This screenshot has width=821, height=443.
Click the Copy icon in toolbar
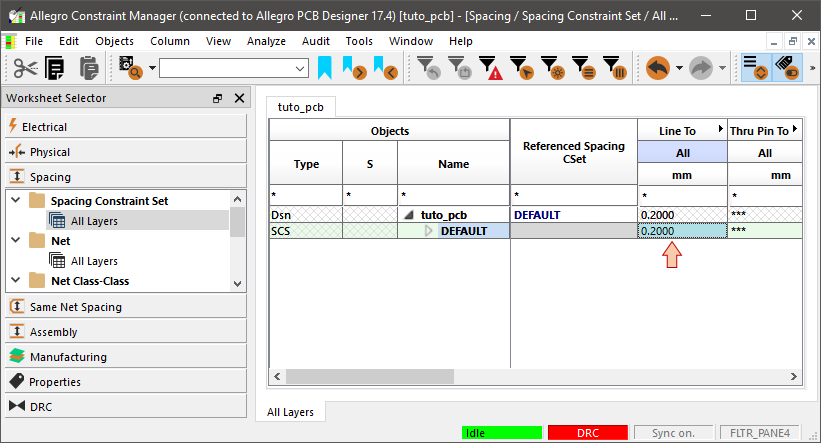pyautogui.click(x=54, y=68)
